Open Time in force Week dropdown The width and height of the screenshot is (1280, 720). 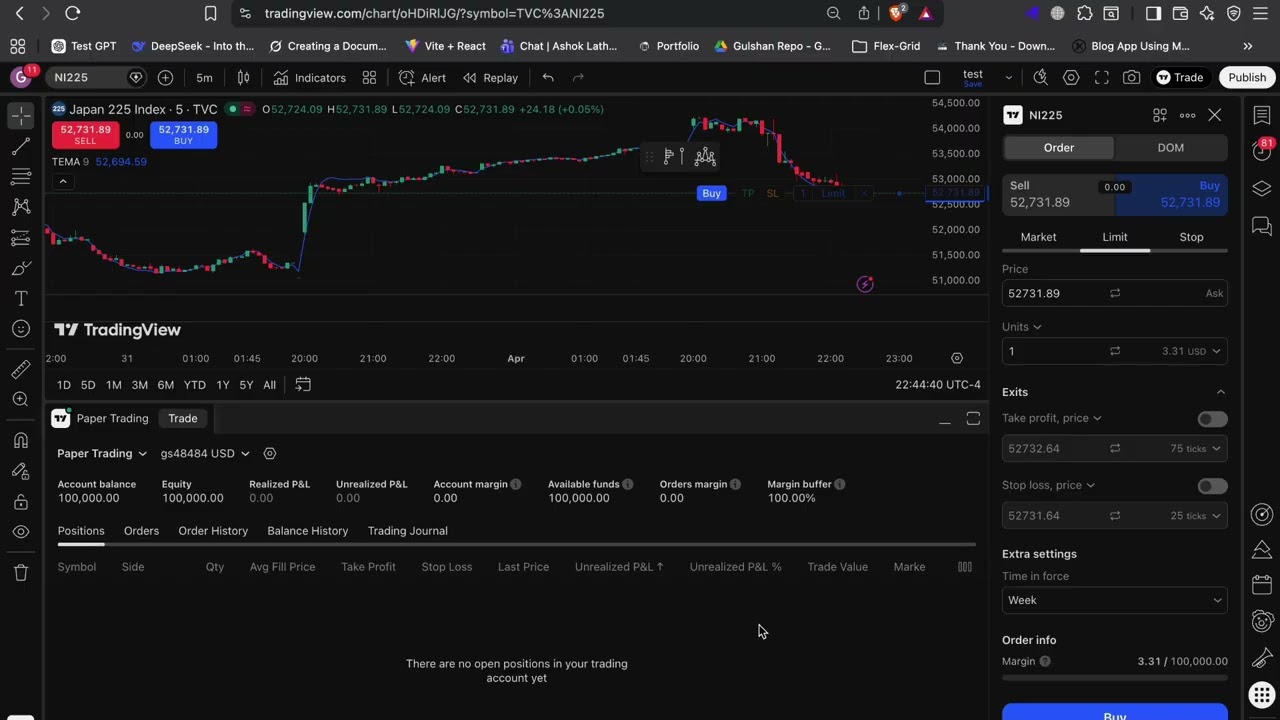1115,600
